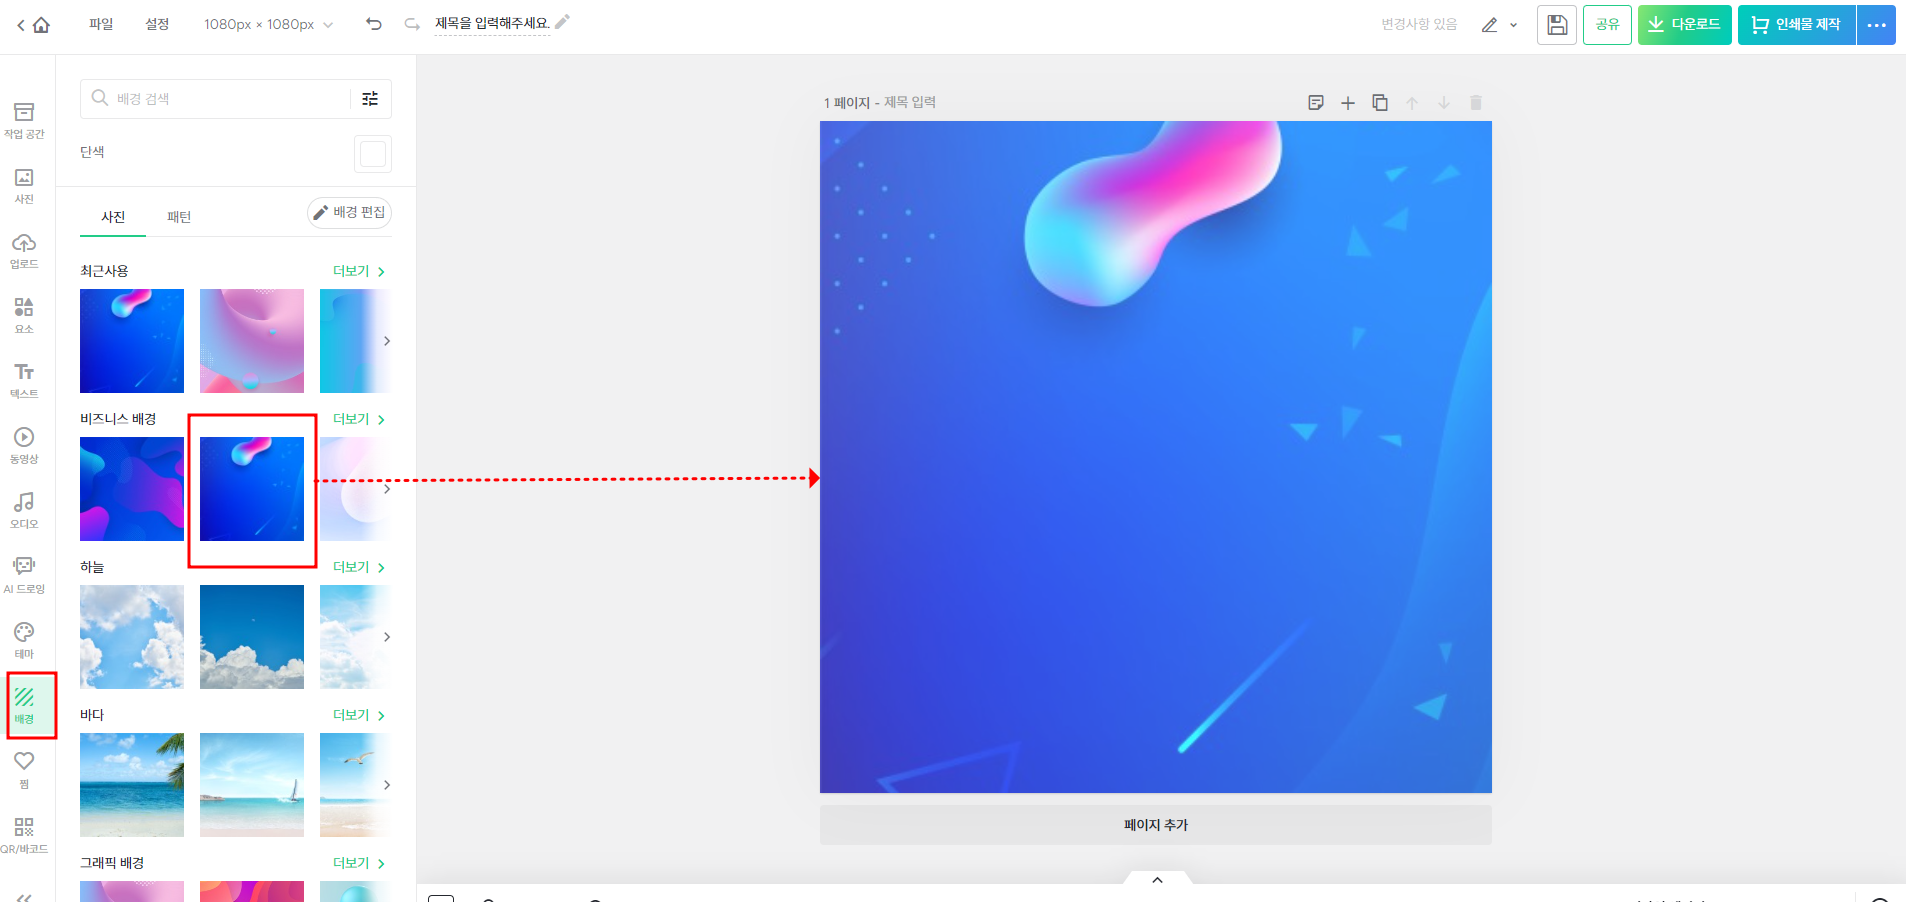Click the 배경 편집 button
This screenshot has width=1906, height=902.
pos(349,212)
